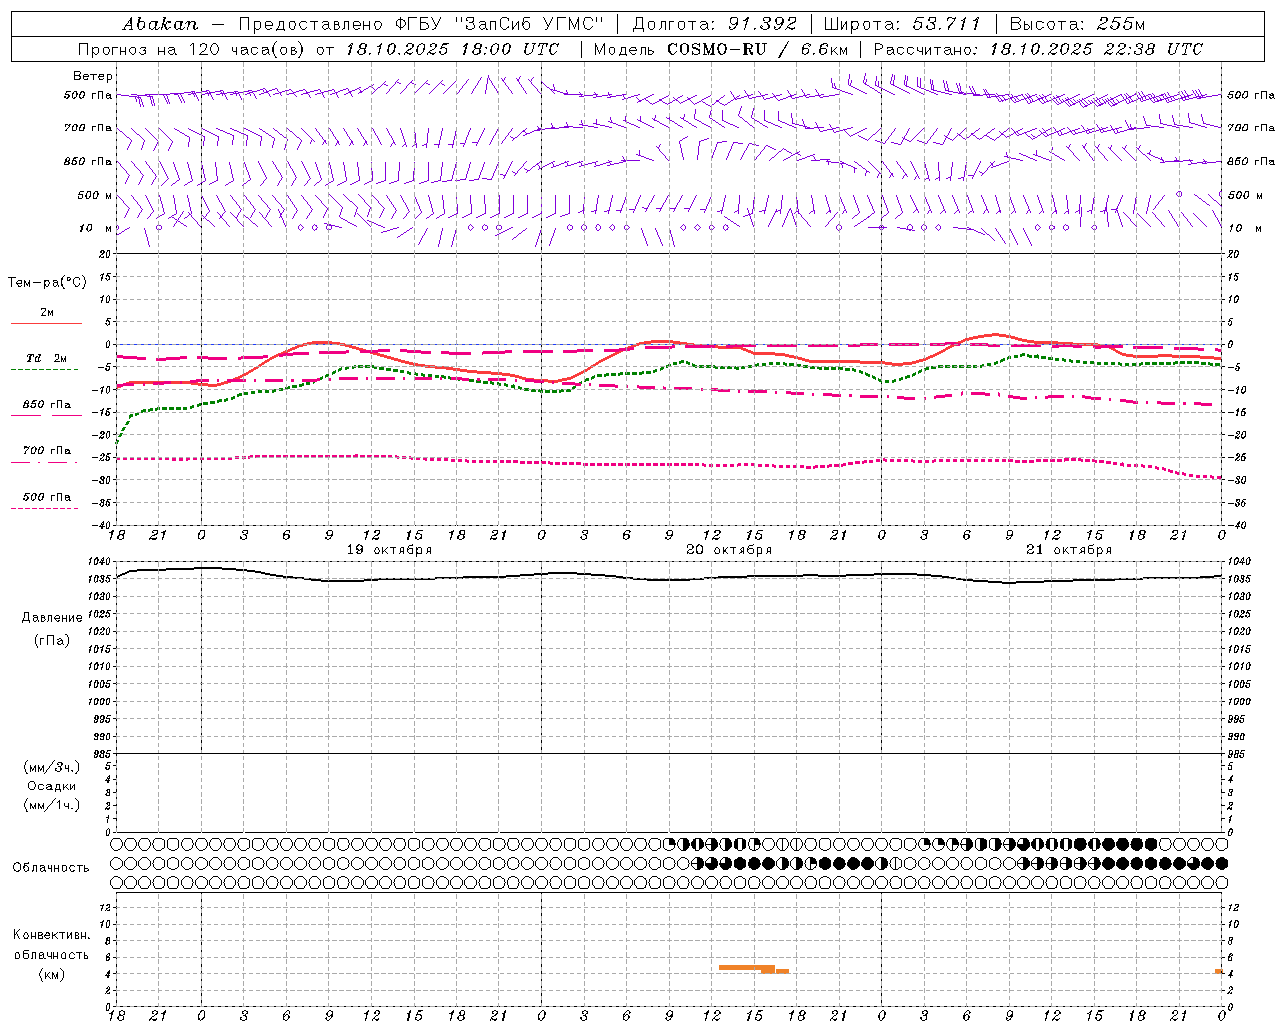
Task: Click the "(мм/1ч.)" precipitation unit label
Action: pyautogui.click(x=52, y=805)
